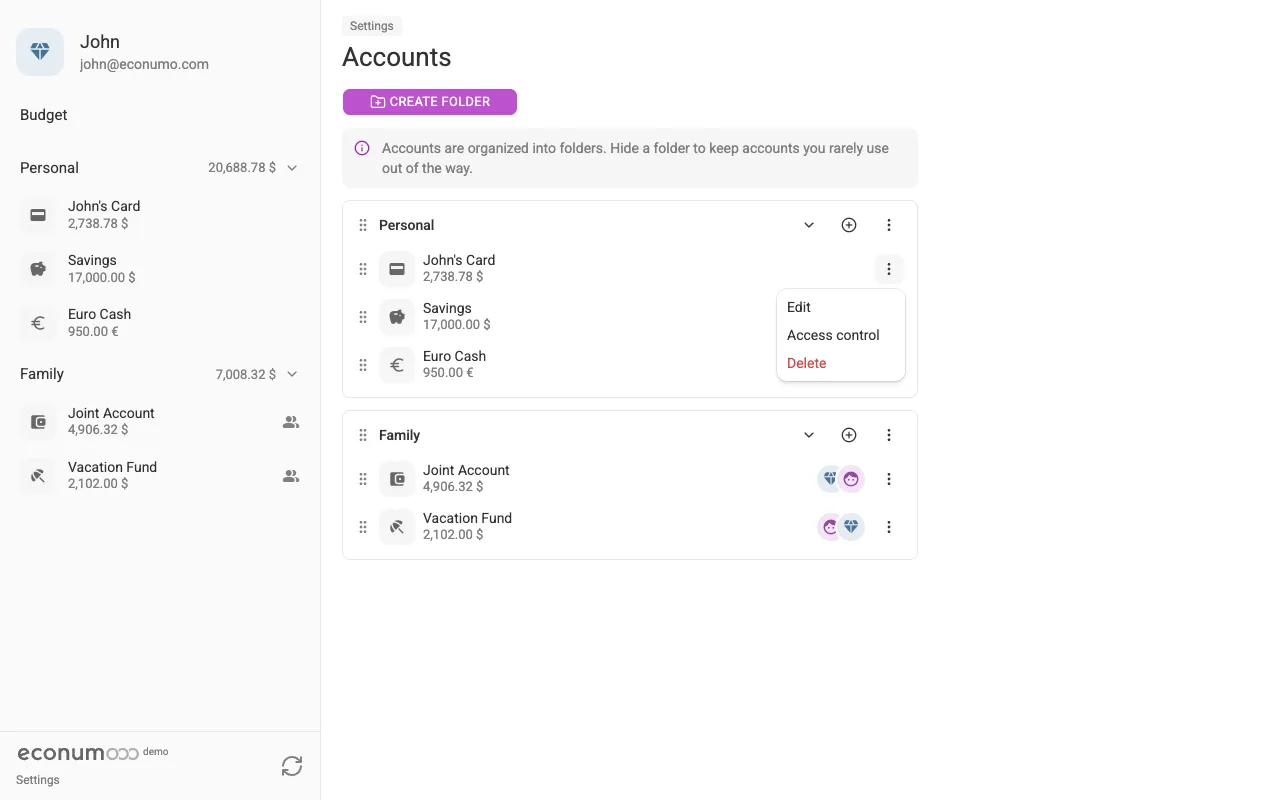The image size is (1280, 800).
Task: Click the econumo logo
Action: 78,753
